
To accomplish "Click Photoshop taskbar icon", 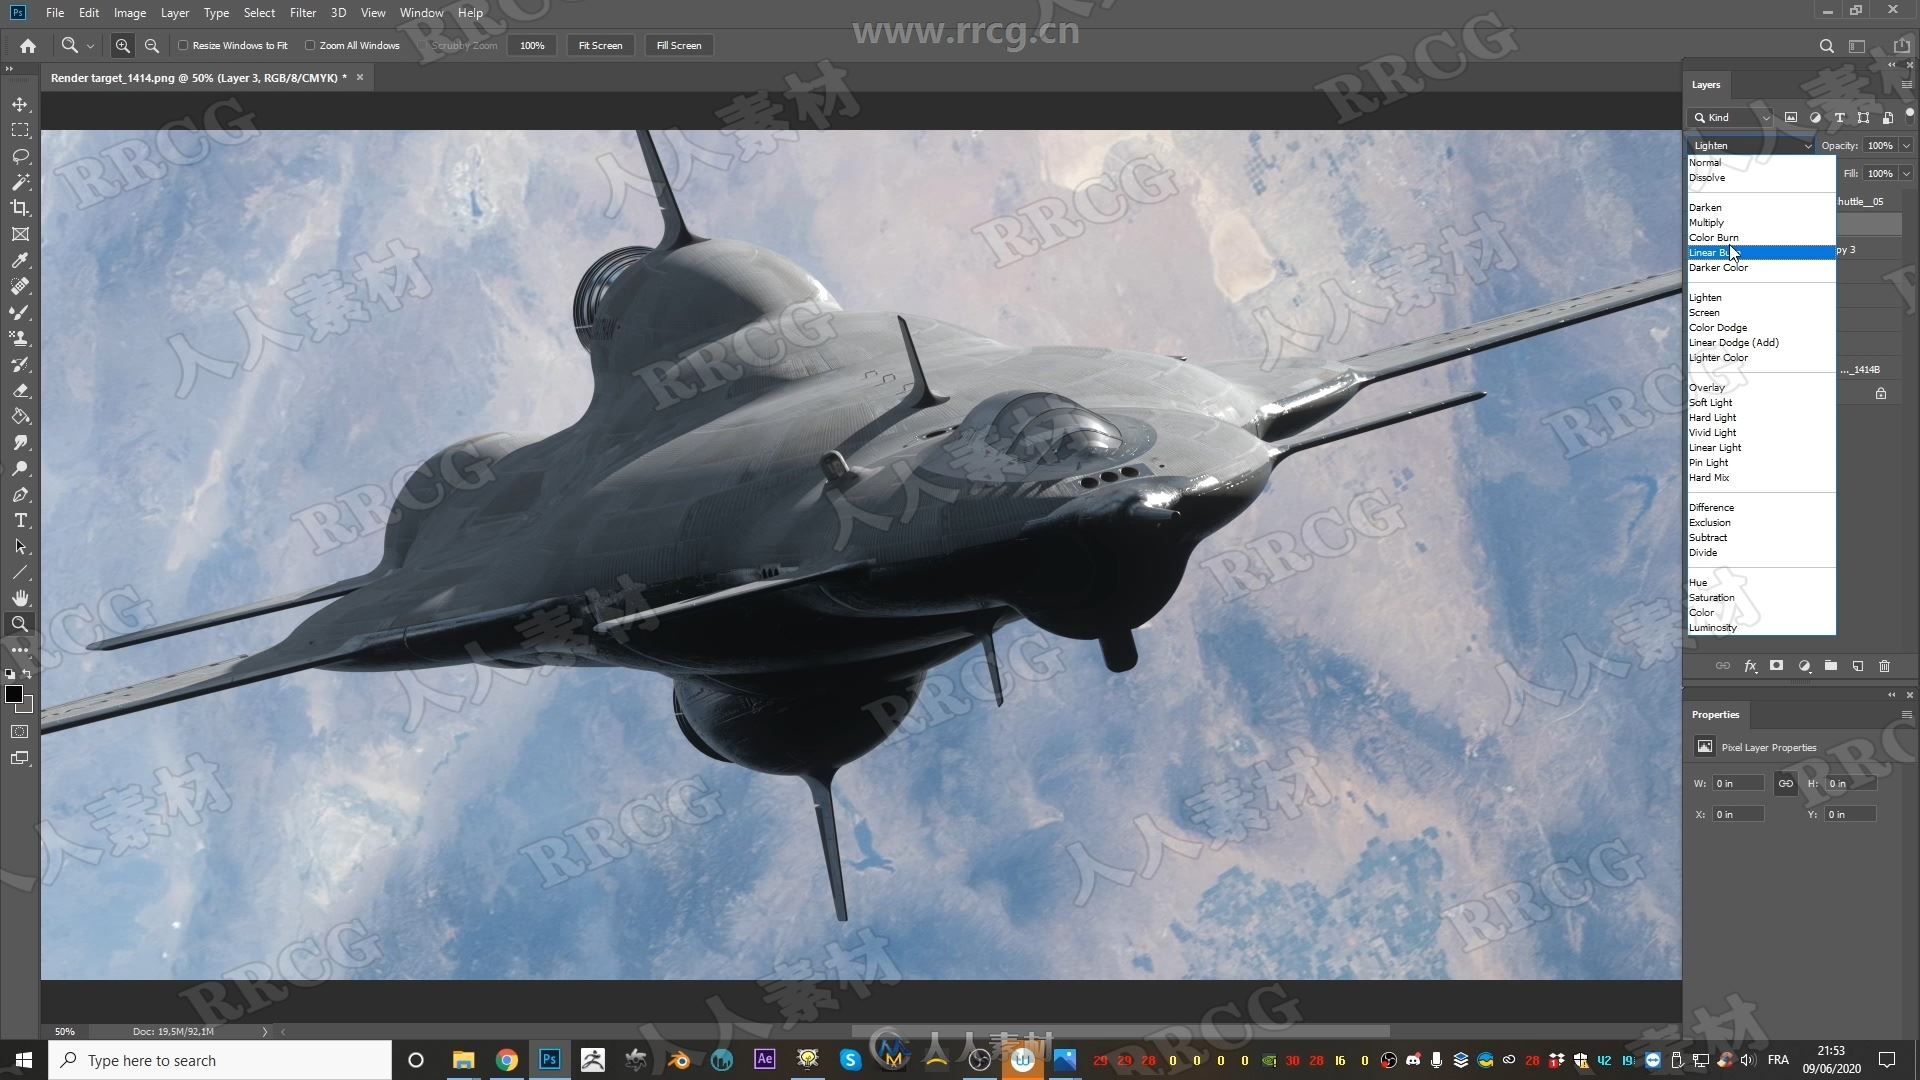I will tap(549, 1059).
